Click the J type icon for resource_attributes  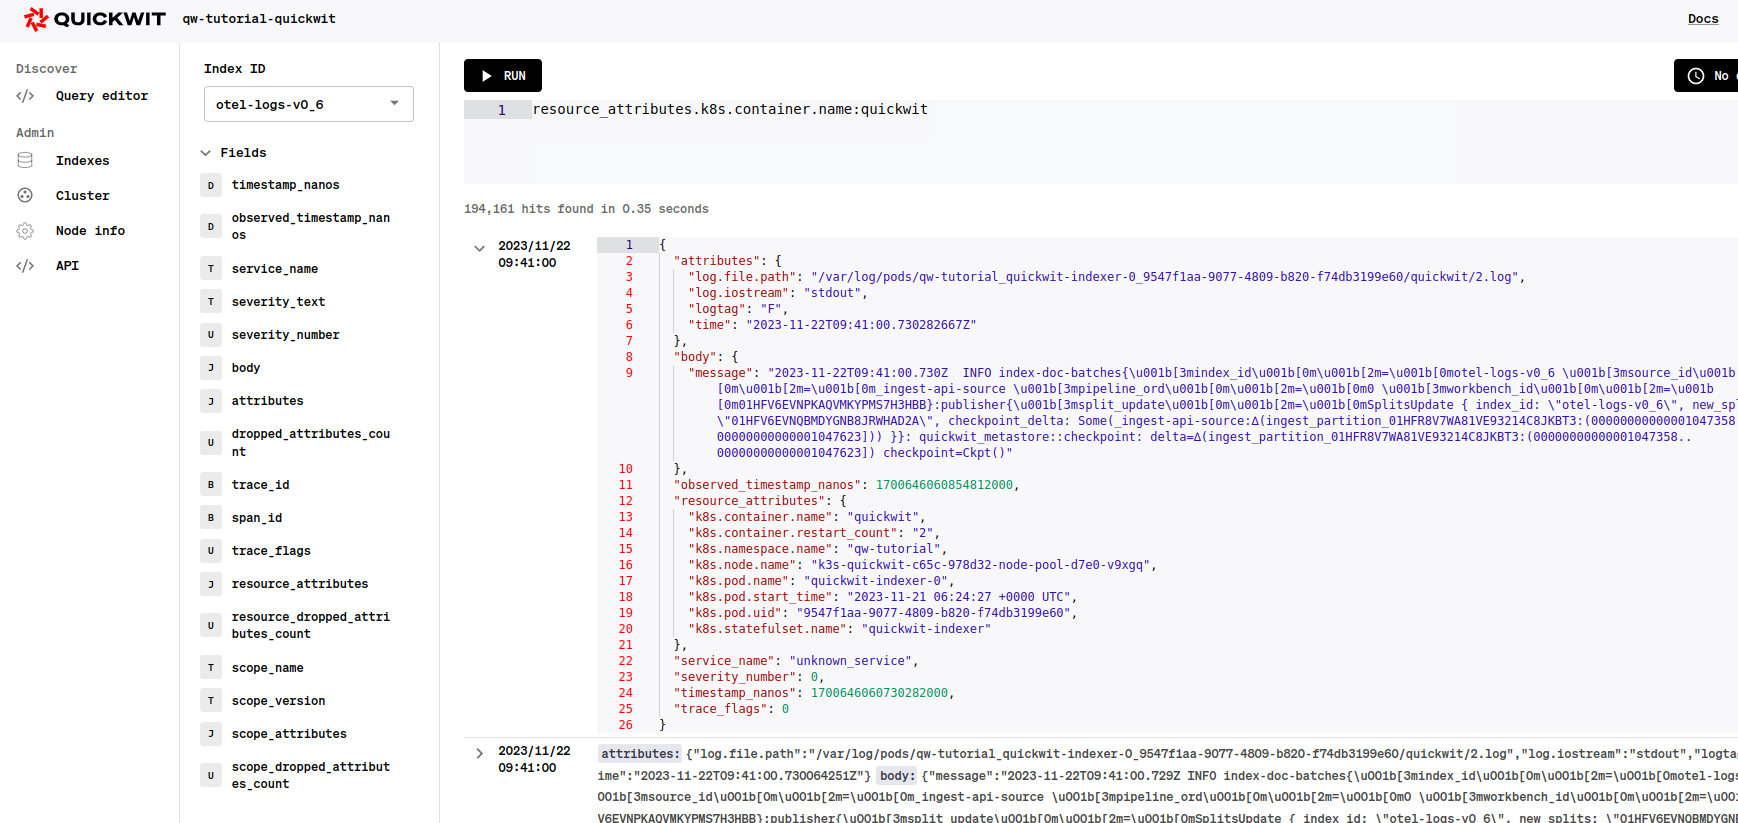211,584
